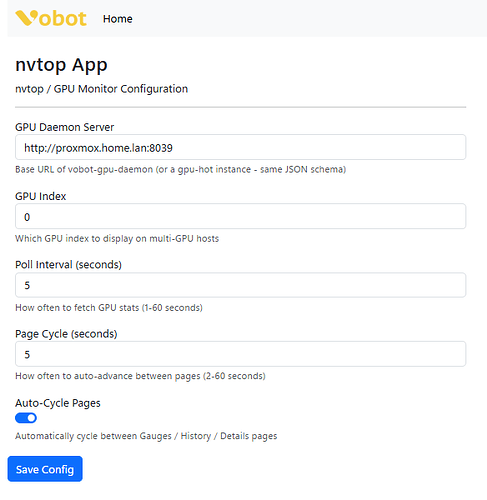Click the 'Base URL of vobot-gpu-daemon' help text
The image size is (487, 500).
180,170
